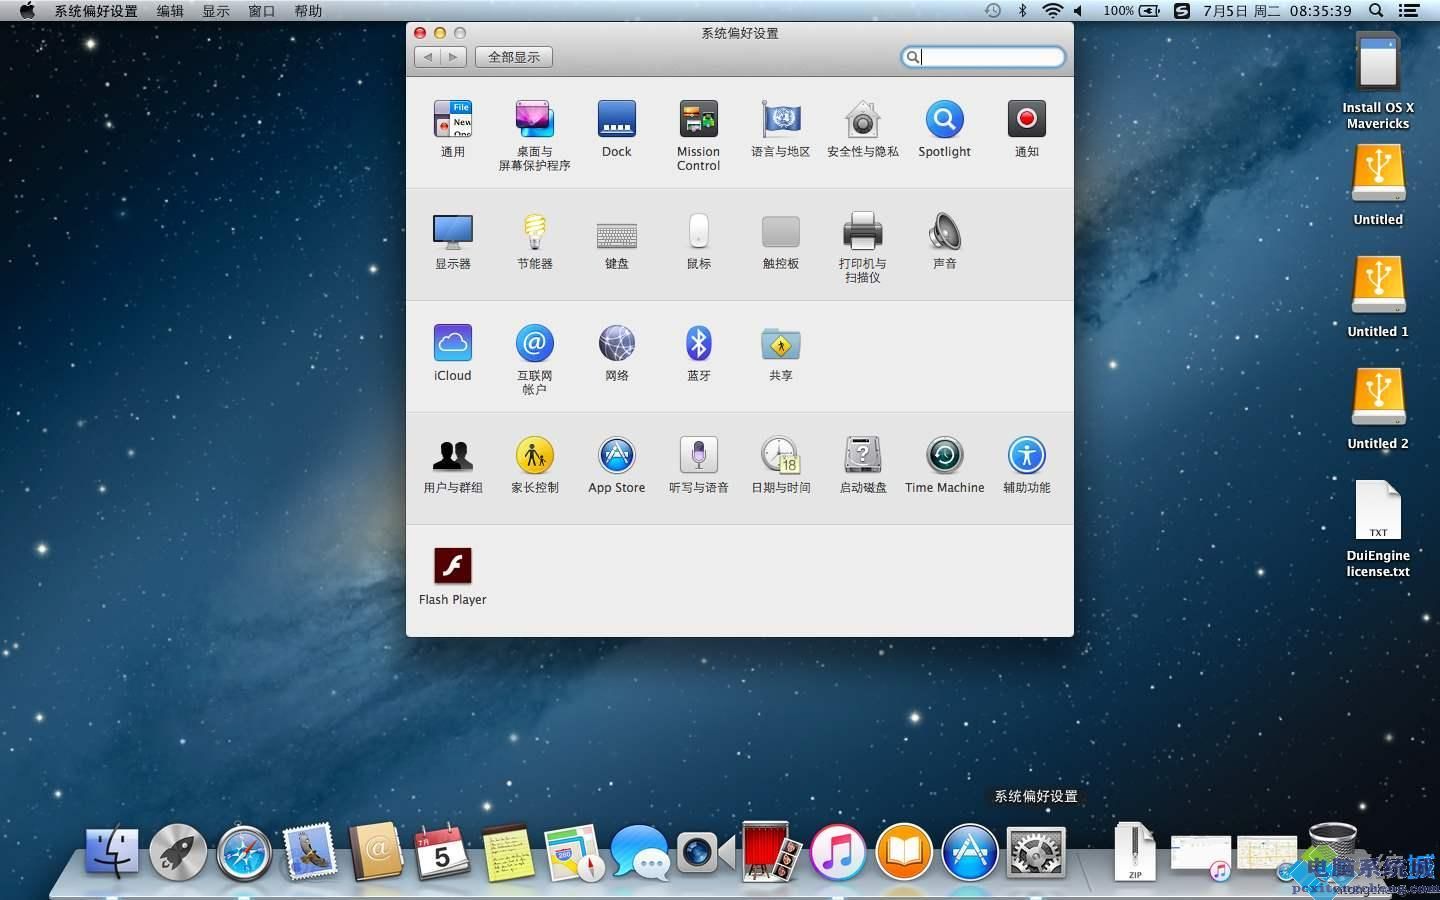The width and height of the screenshot is (1440, 900).
Task: Open the 系统偏好设置 application menu
Action: pyautogui.click(x=96, y=11)
